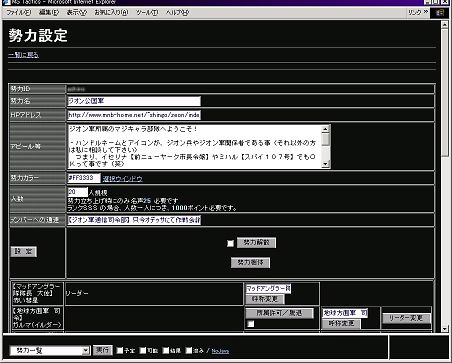The image size is (452, 363).
Task: Open the お気に入り(A) menu
Action: [111, 13]
